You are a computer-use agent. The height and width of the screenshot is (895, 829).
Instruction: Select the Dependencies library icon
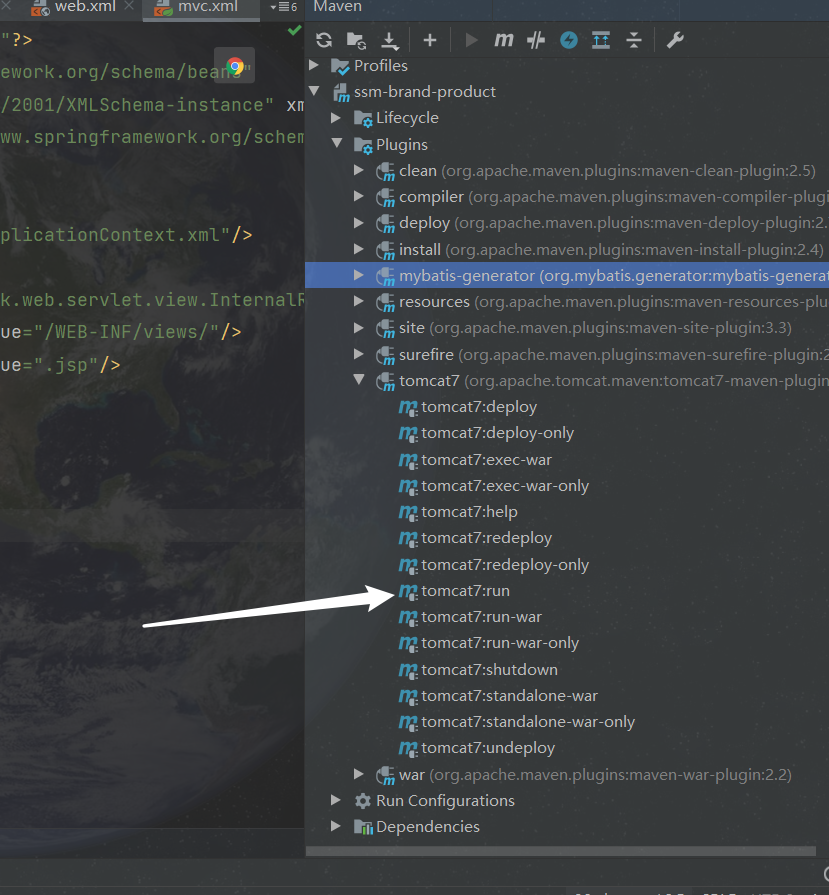click(363, 827)
